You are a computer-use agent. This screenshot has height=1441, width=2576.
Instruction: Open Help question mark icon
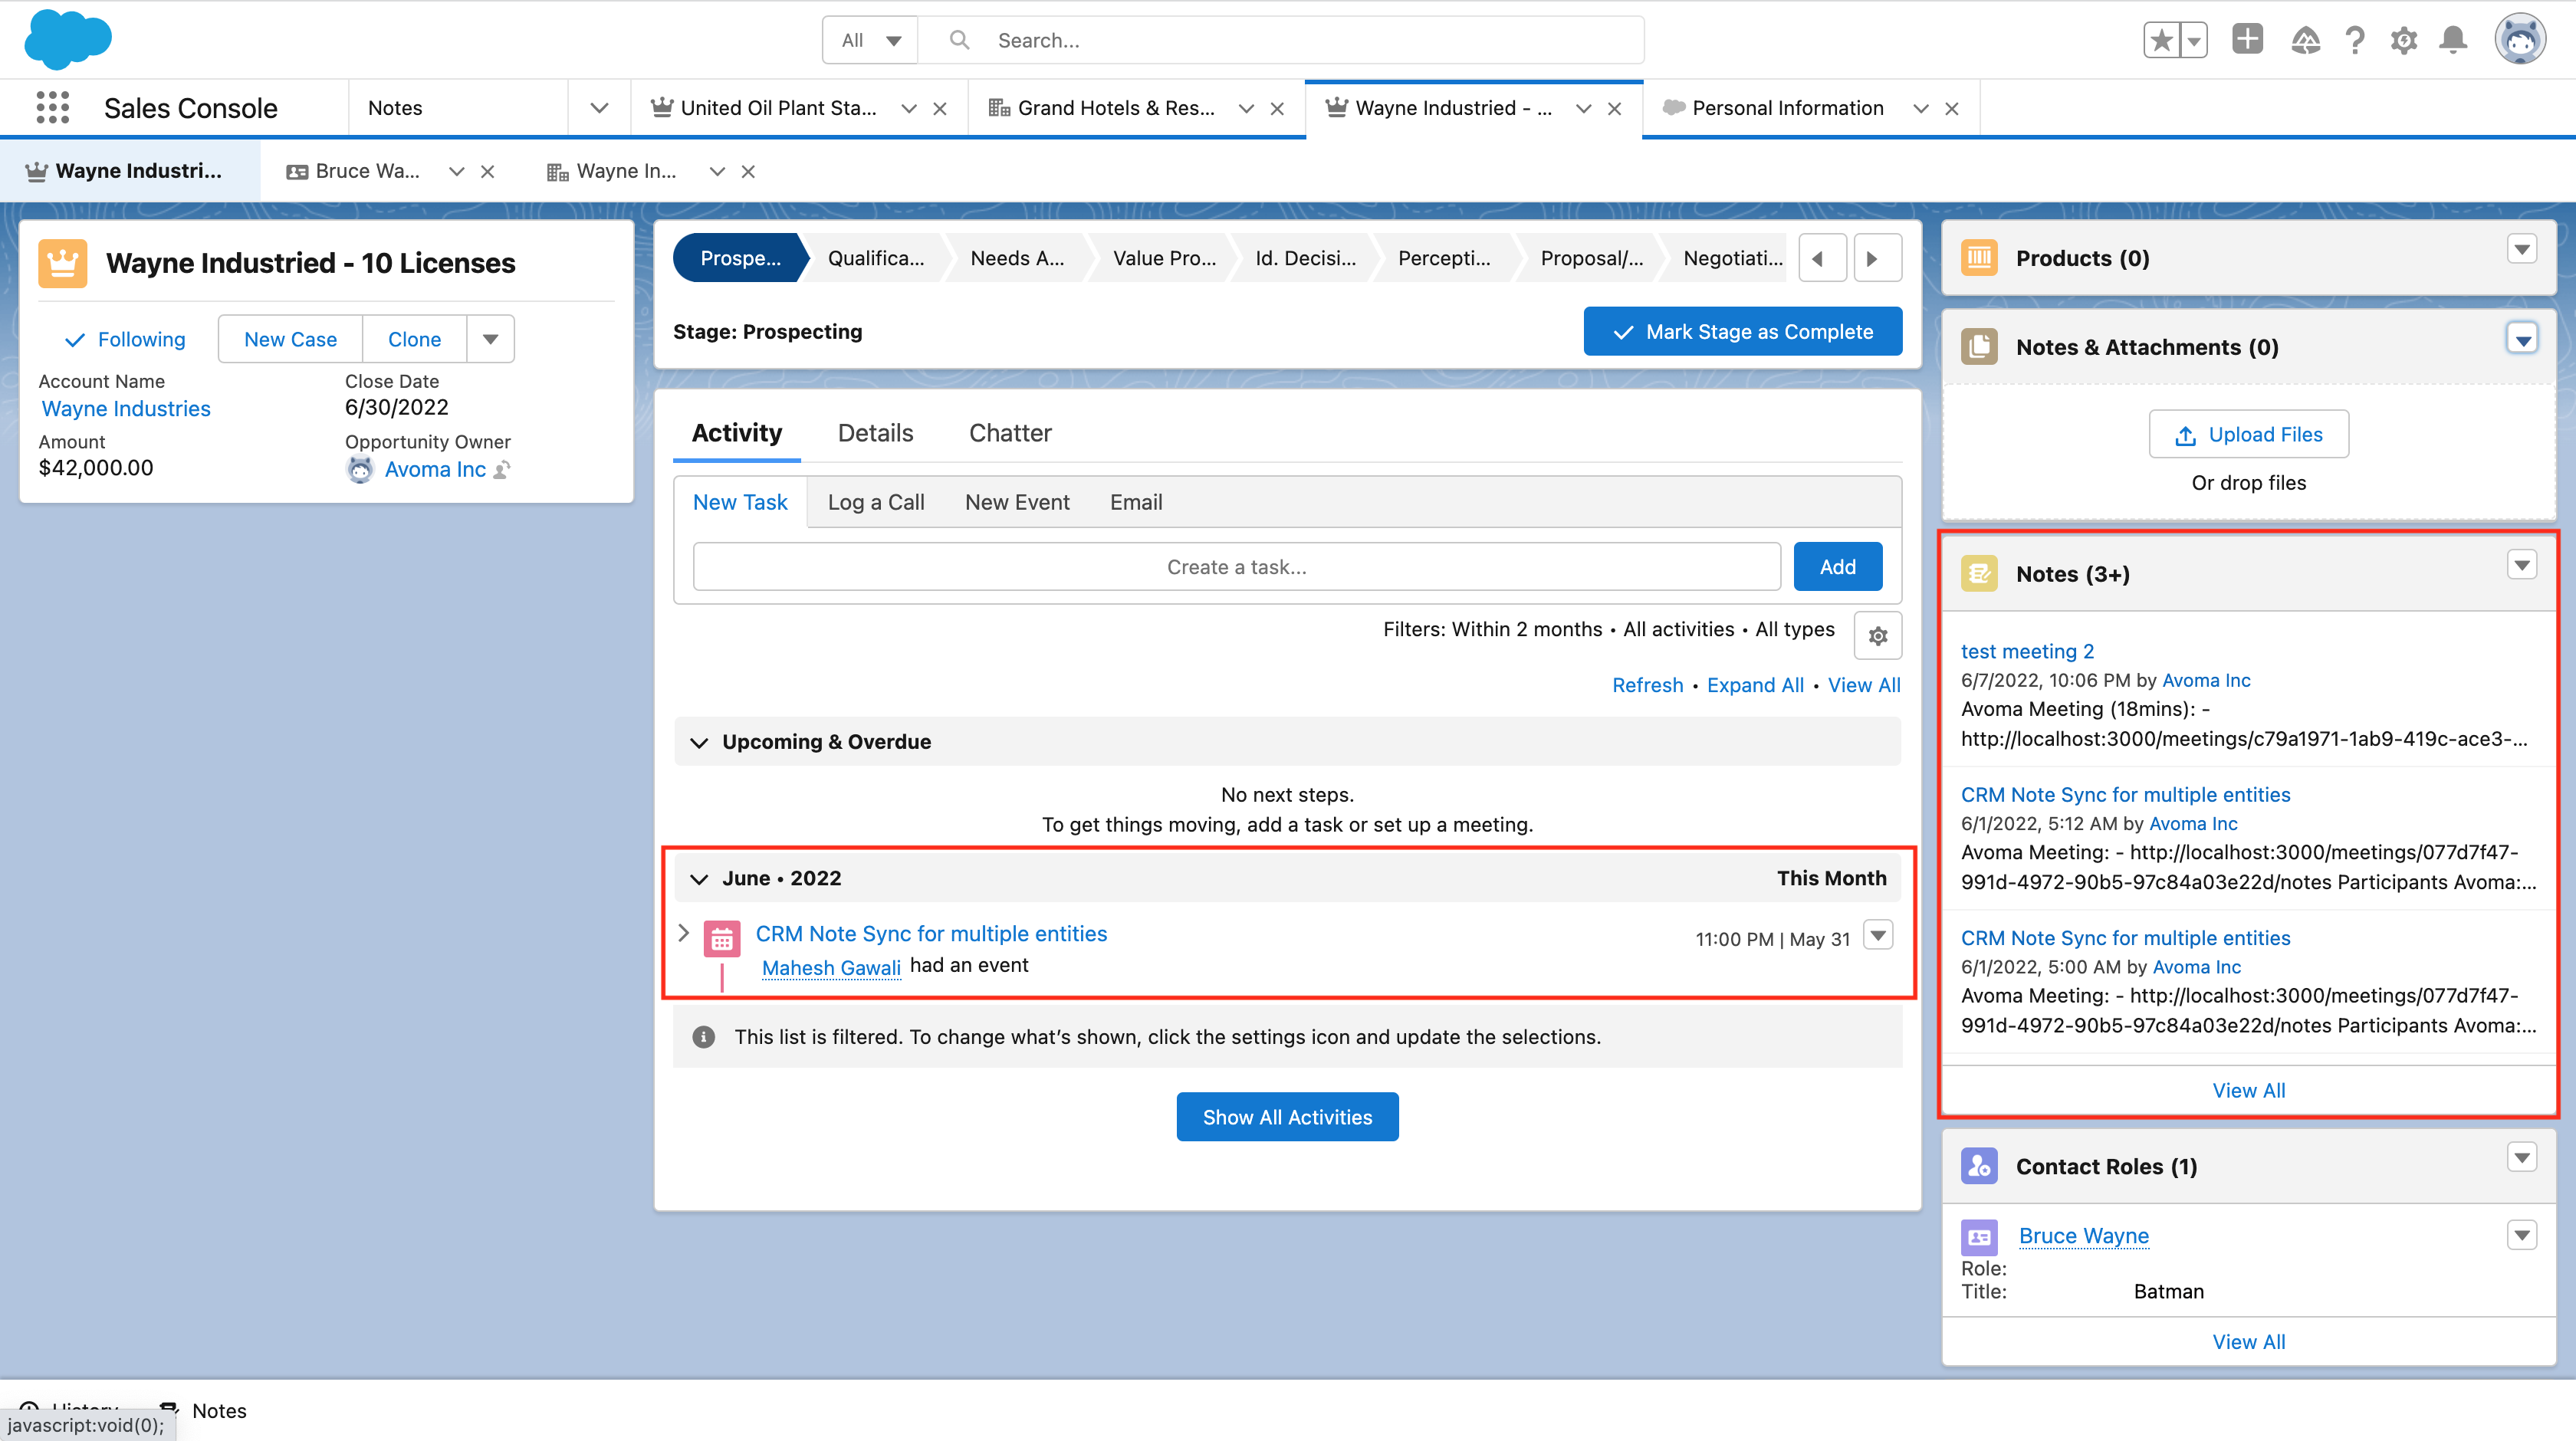pyautogui.click(x=2355, y=40)
